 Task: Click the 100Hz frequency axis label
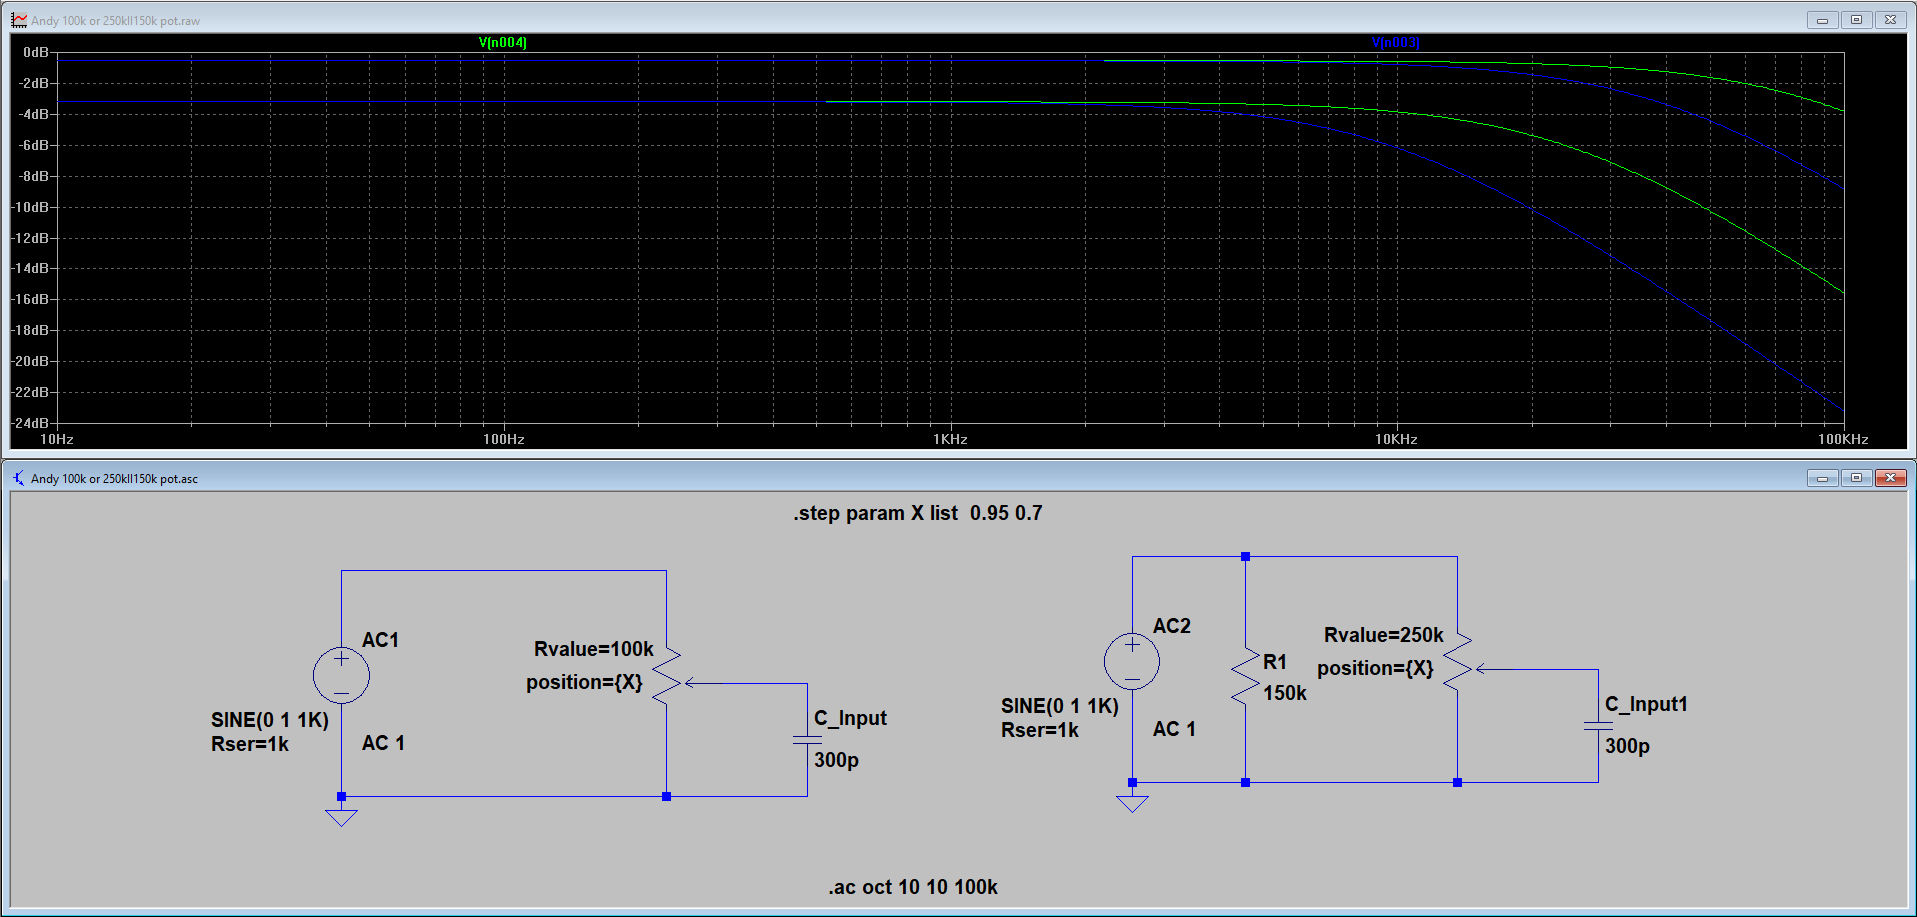(503, 439)
